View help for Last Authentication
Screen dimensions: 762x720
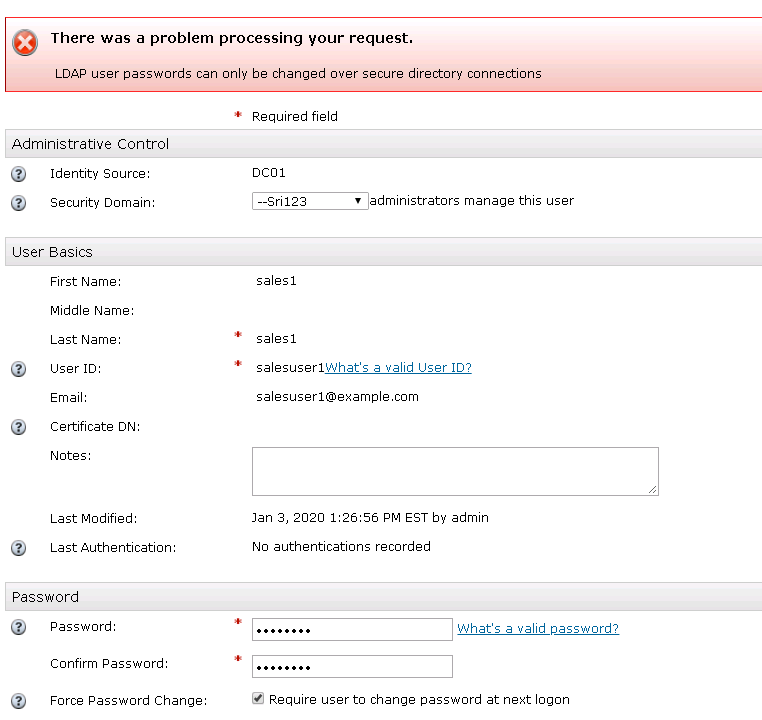pyautogui.click(x=18, y=548)
